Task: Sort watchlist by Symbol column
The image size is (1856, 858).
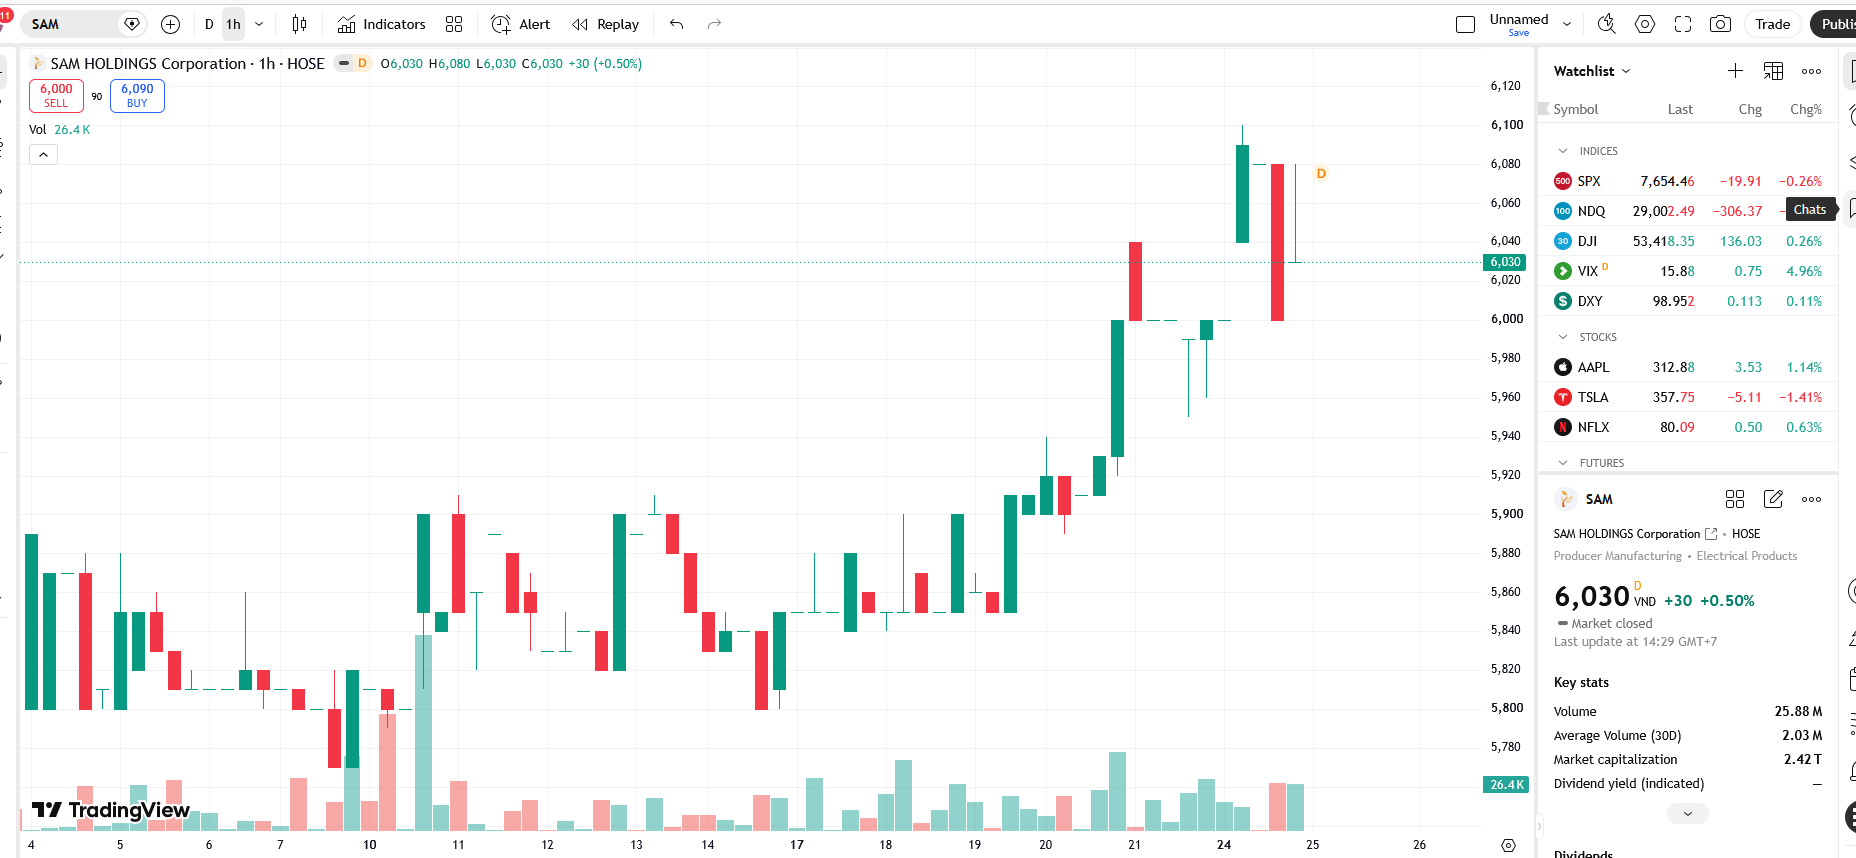Action: [1576, 109]
